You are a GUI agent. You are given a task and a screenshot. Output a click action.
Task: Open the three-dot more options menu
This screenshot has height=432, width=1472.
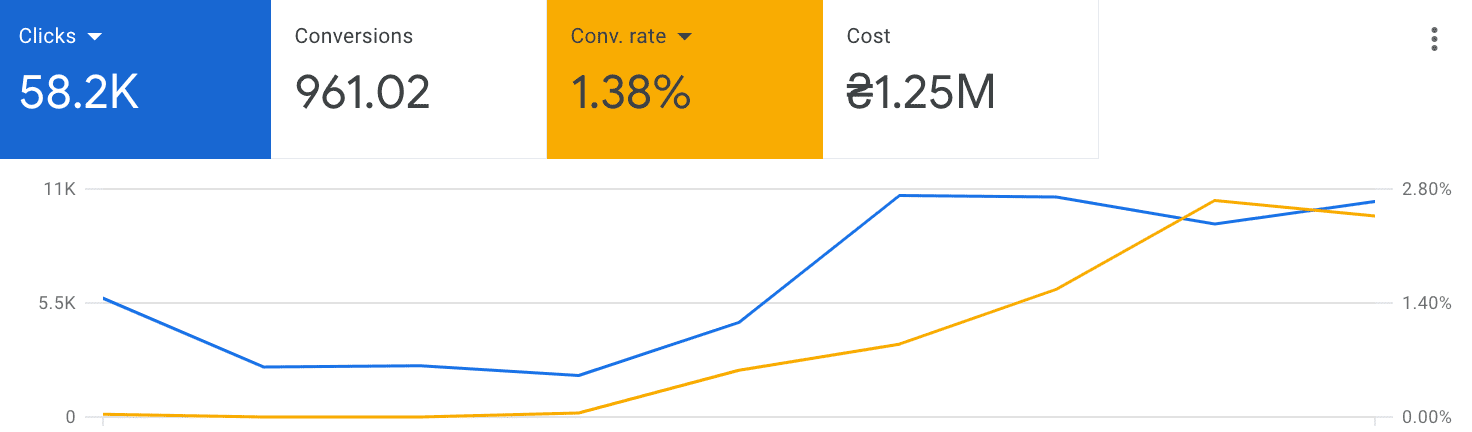(x=1434, y=39)
